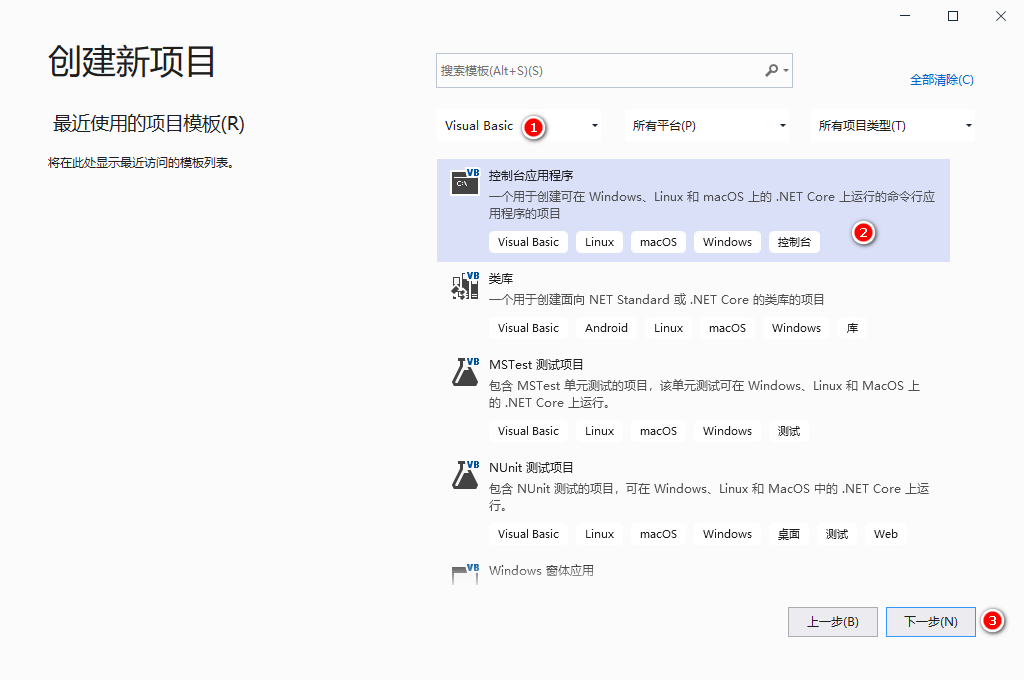
Task: Click the 全部清除(C) link
Action: click(942, 80)
